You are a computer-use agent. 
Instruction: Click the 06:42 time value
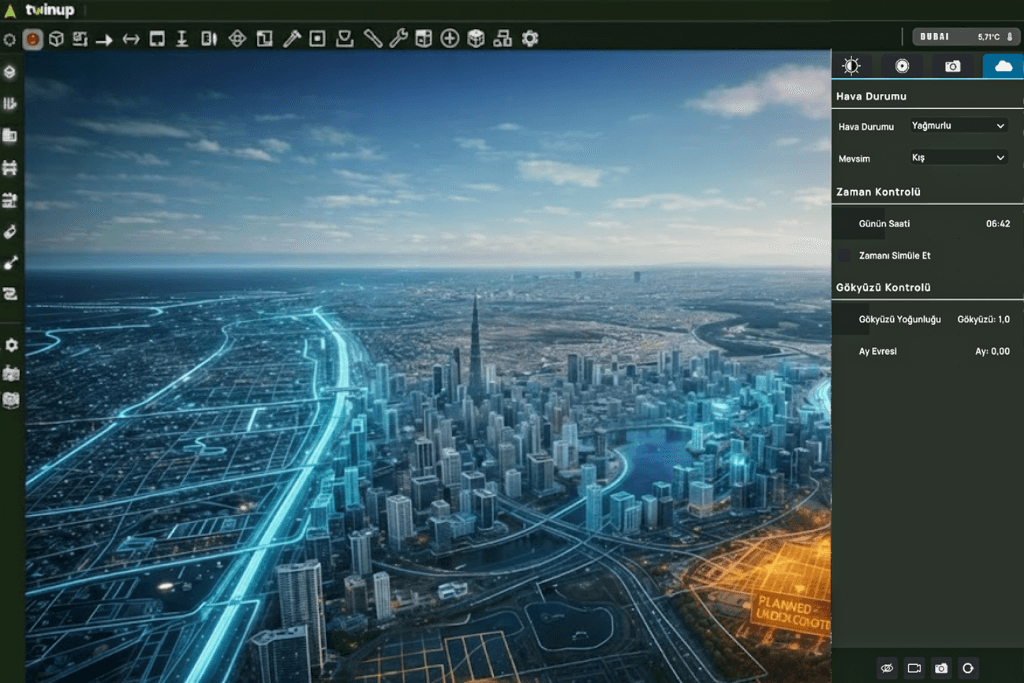[x=997, y=223]
